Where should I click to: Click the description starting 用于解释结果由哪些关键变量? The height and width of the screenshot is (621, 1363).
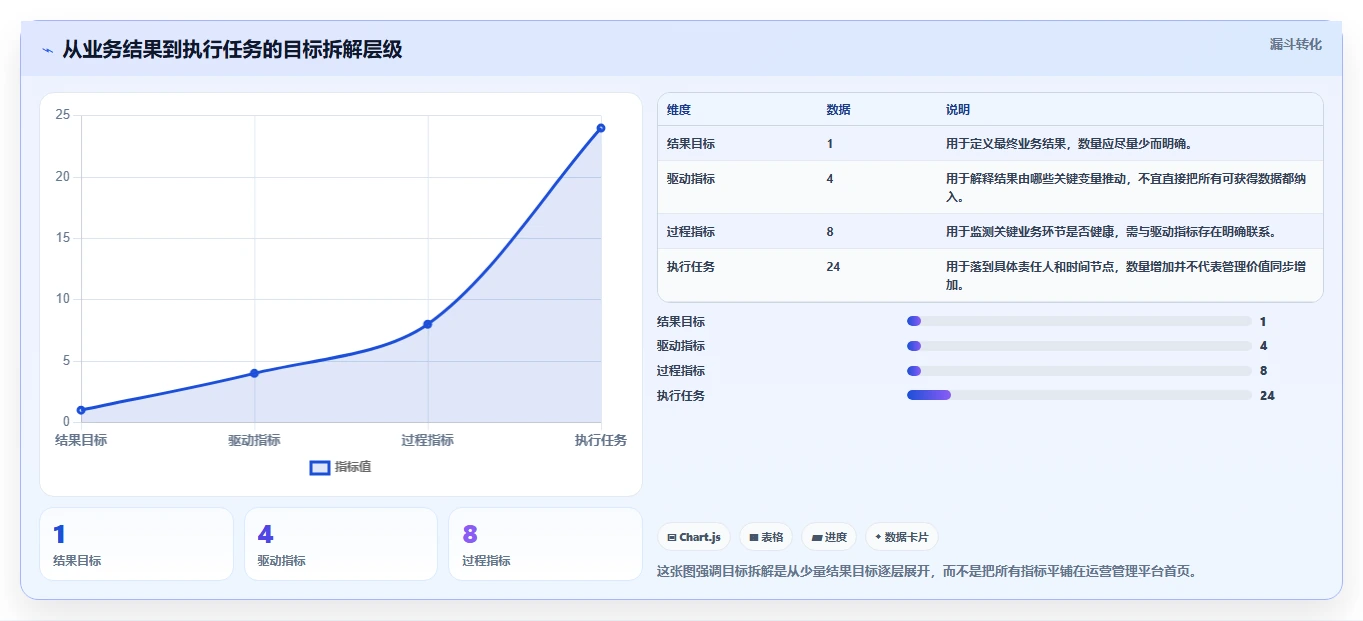(1126, 188)
